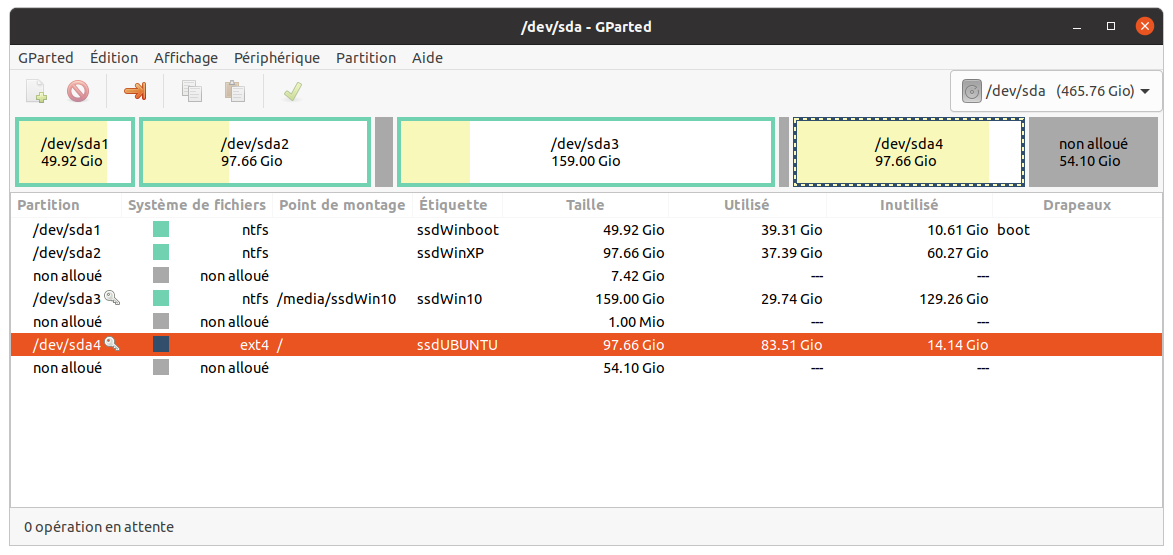This screenshot has height=555, width=1173.
Task: Click the Copy partition toolbar icon
Action: point(192,92)
